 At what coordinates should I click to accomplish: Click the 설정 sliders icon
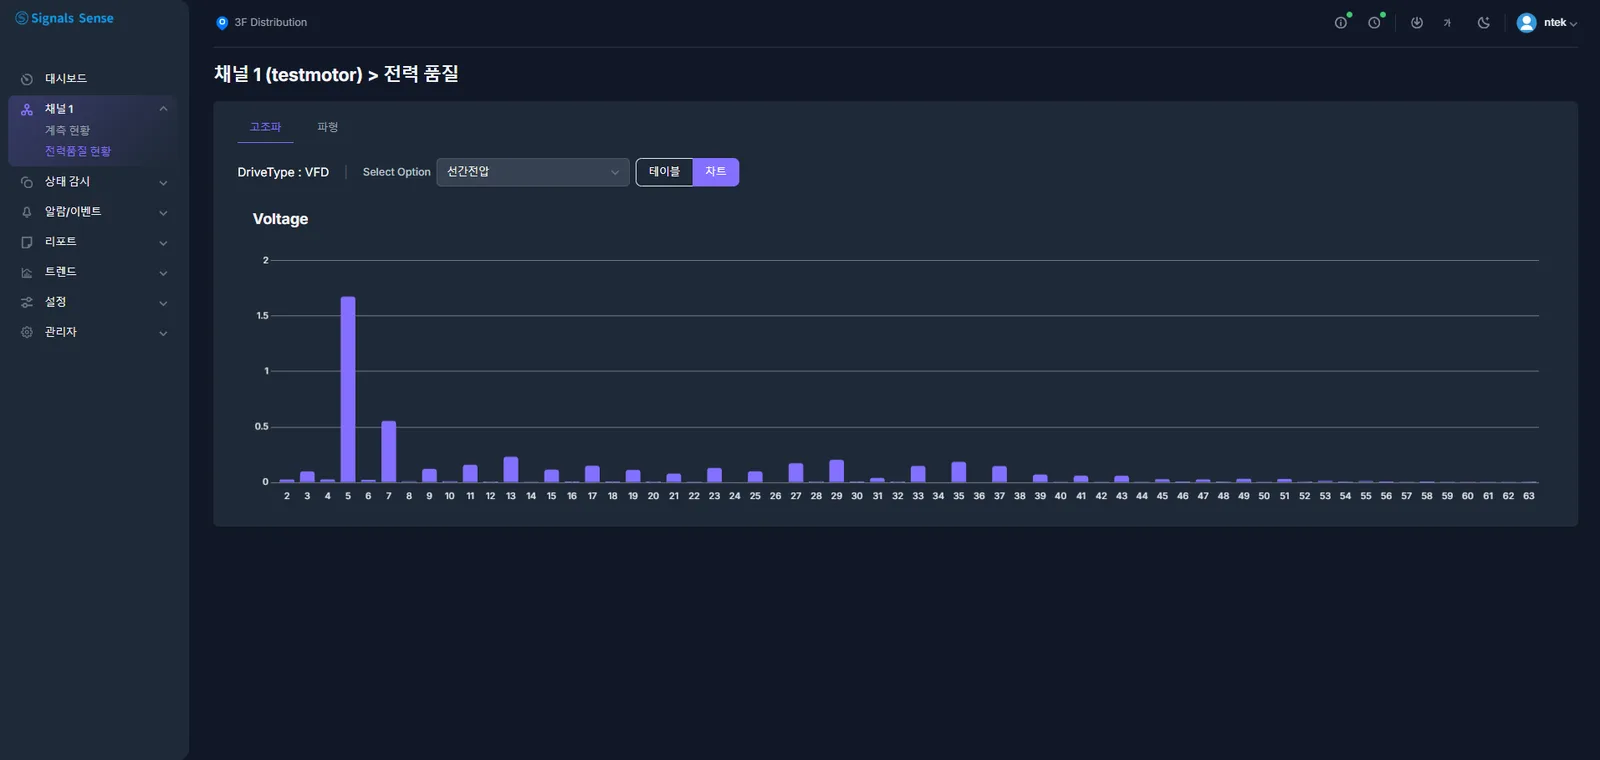[27, 302]
